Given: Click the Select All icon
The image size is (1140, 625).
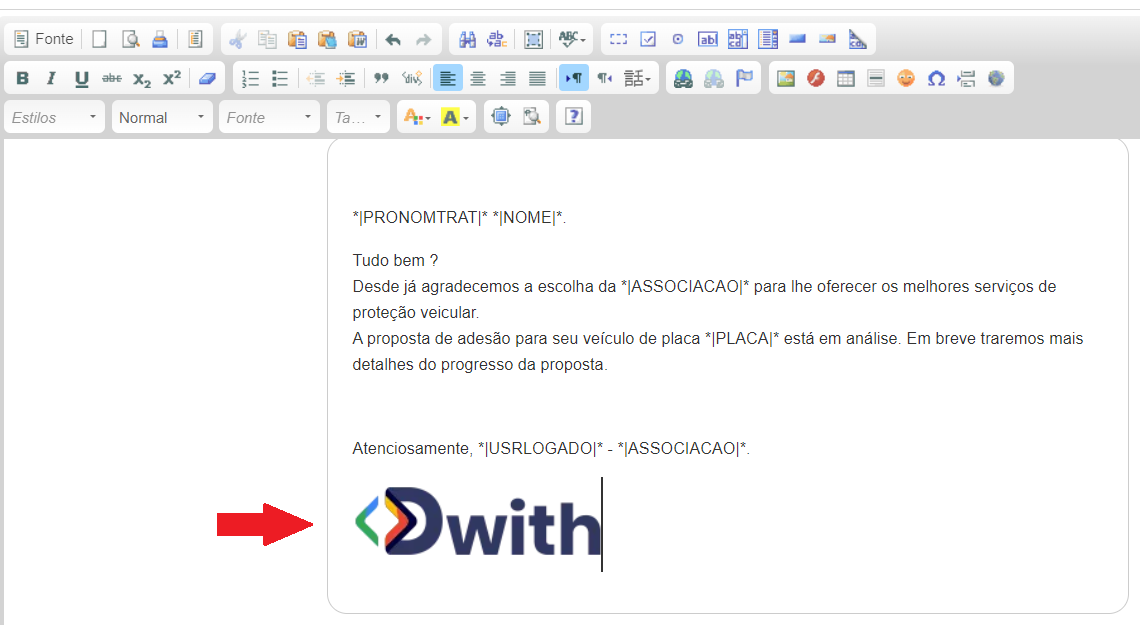Looking at the screenshot, I should click(x=534, y=39).
